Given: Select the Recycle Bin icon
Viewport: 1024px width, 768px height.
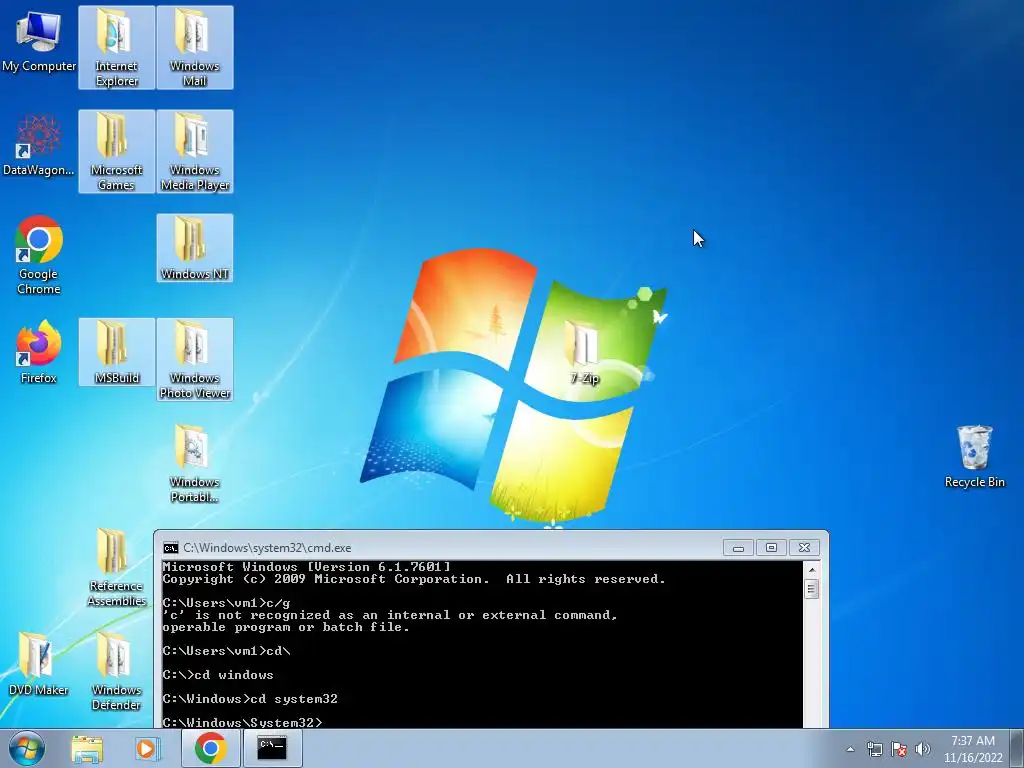Looking at the screenshot, I should click(974, 455).
